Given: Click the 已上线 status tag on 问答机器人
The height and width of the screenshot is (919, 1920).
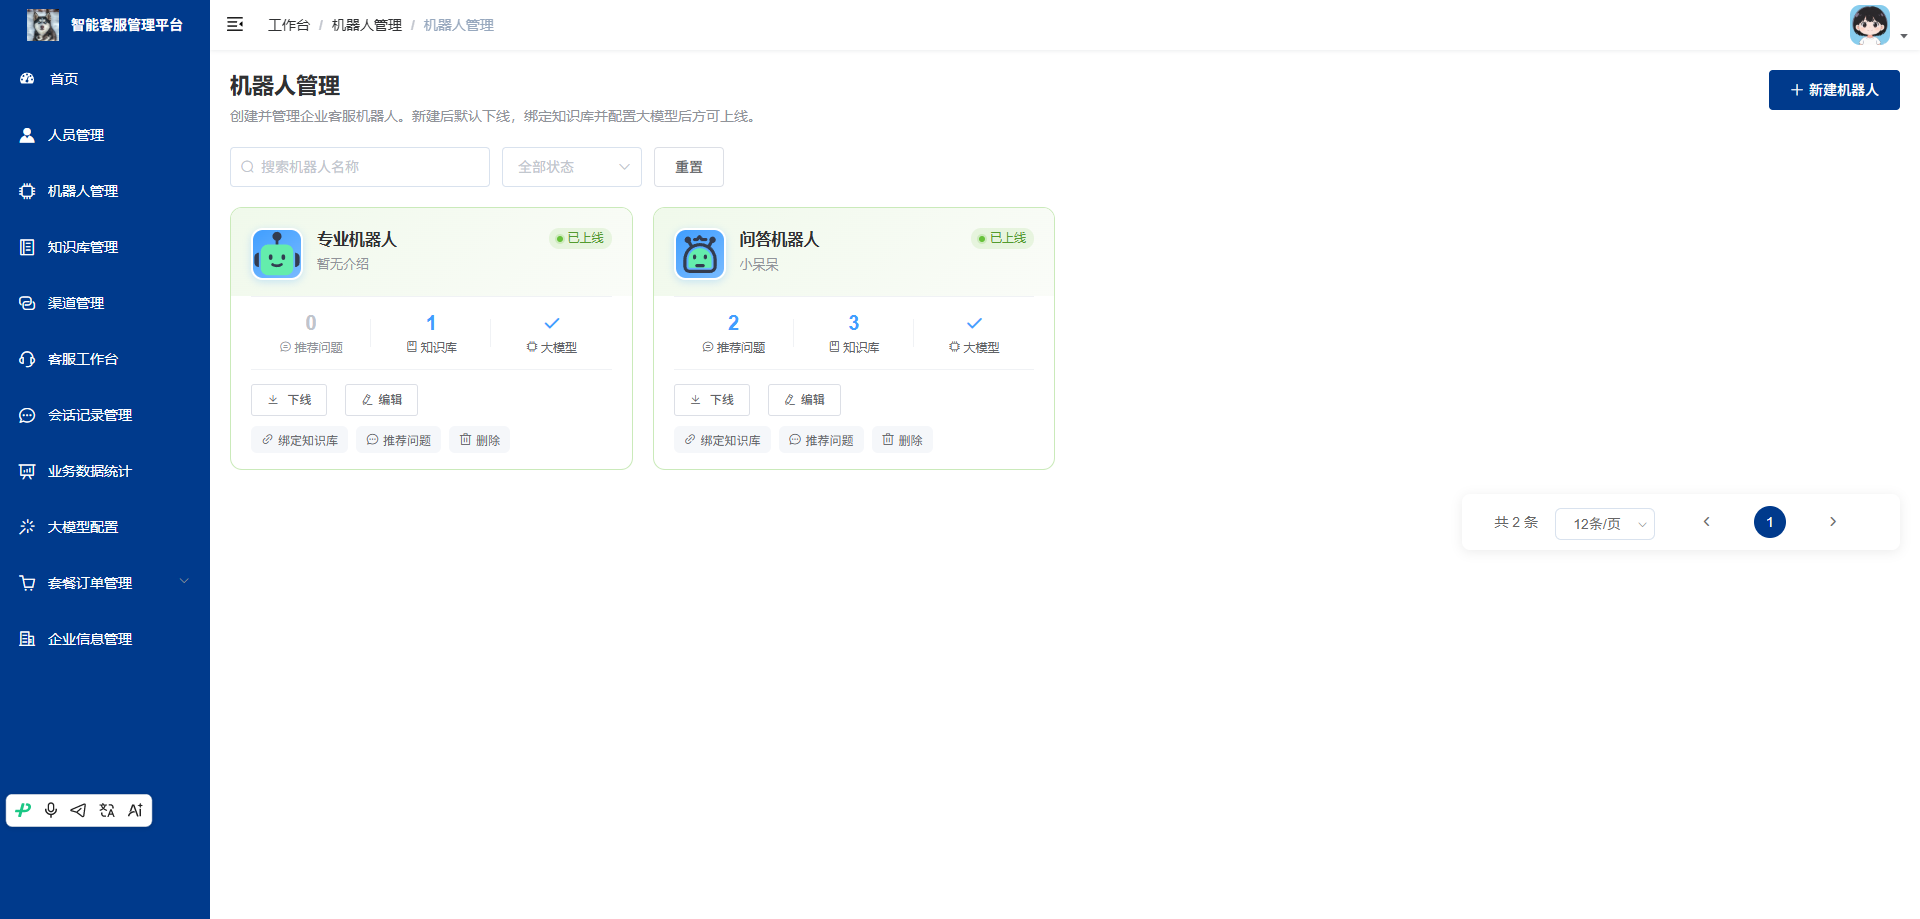Looking at the screenshot, I should tap(1002, 238).
